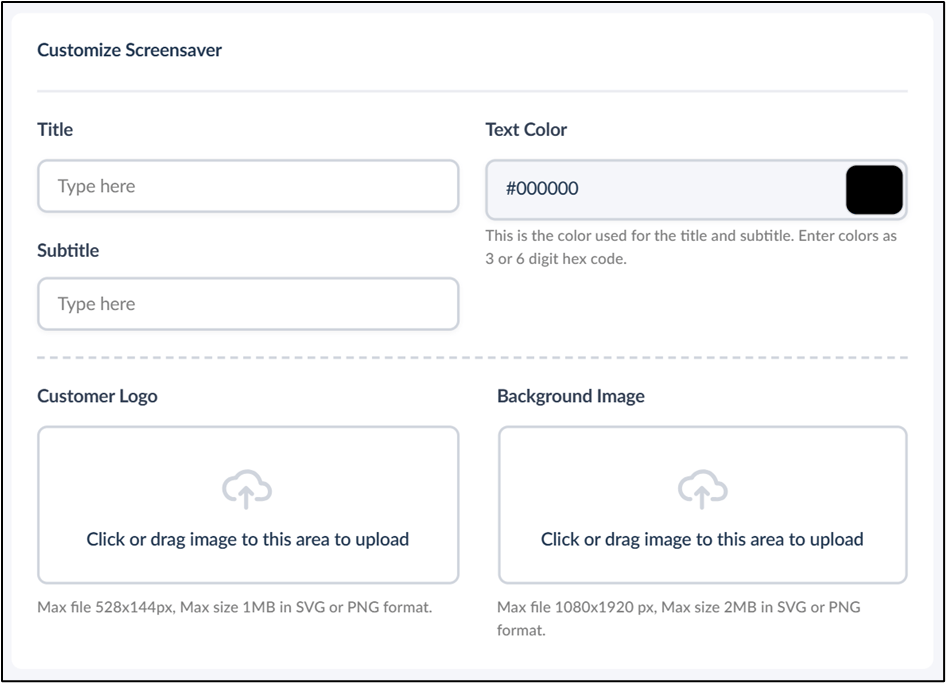
Task: Click the Subtitle field label
Action: pos(68,250)
